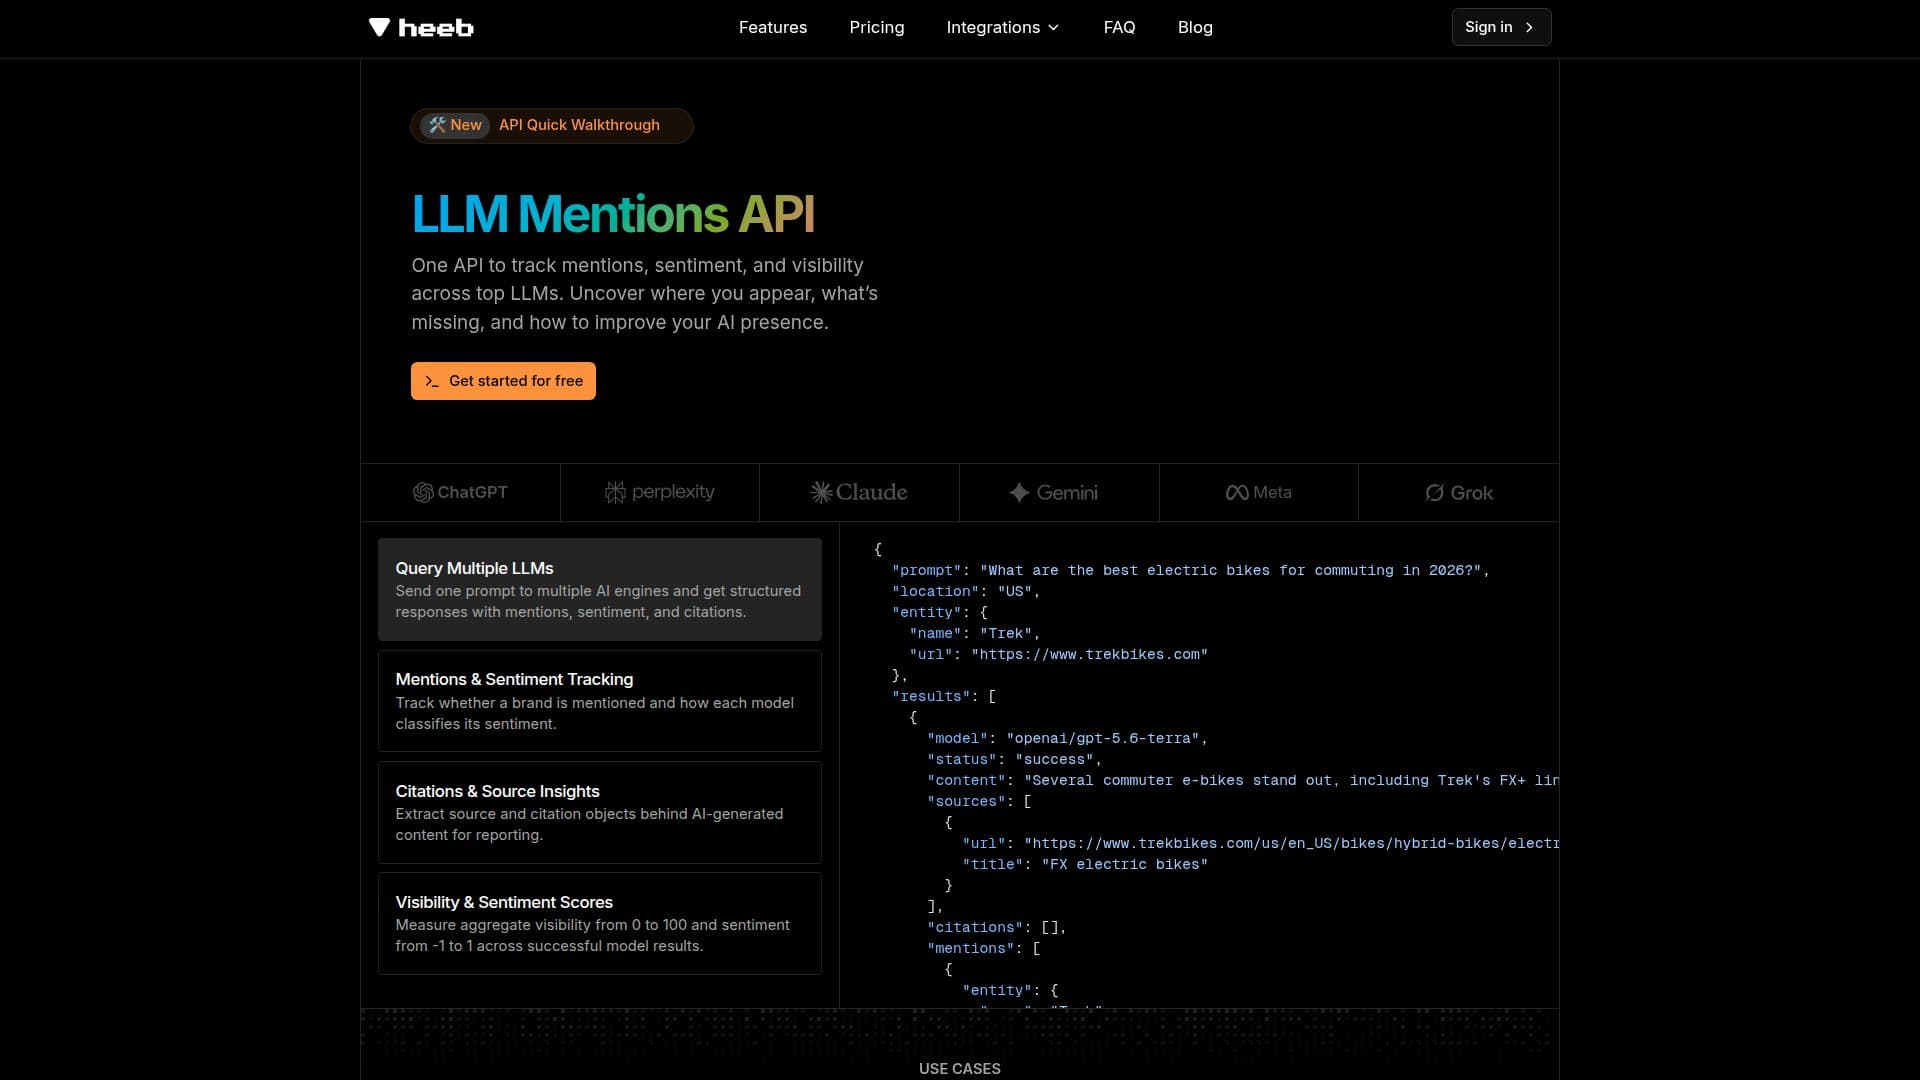This screenshot has width=1920, height=1080.
Task: Click the "prompt" line in JSON code
Action: 1190,570
